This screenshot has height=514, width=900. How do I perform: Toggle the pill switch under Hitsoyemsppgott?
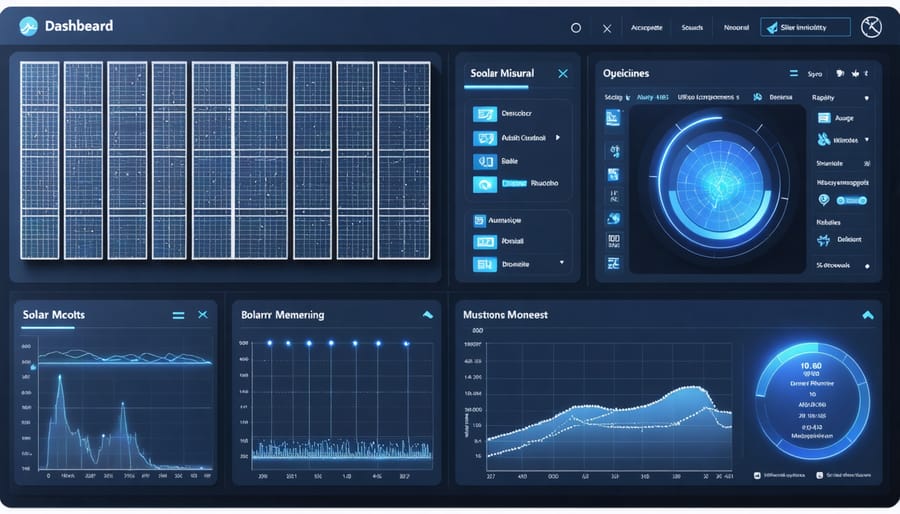point(852,200)
